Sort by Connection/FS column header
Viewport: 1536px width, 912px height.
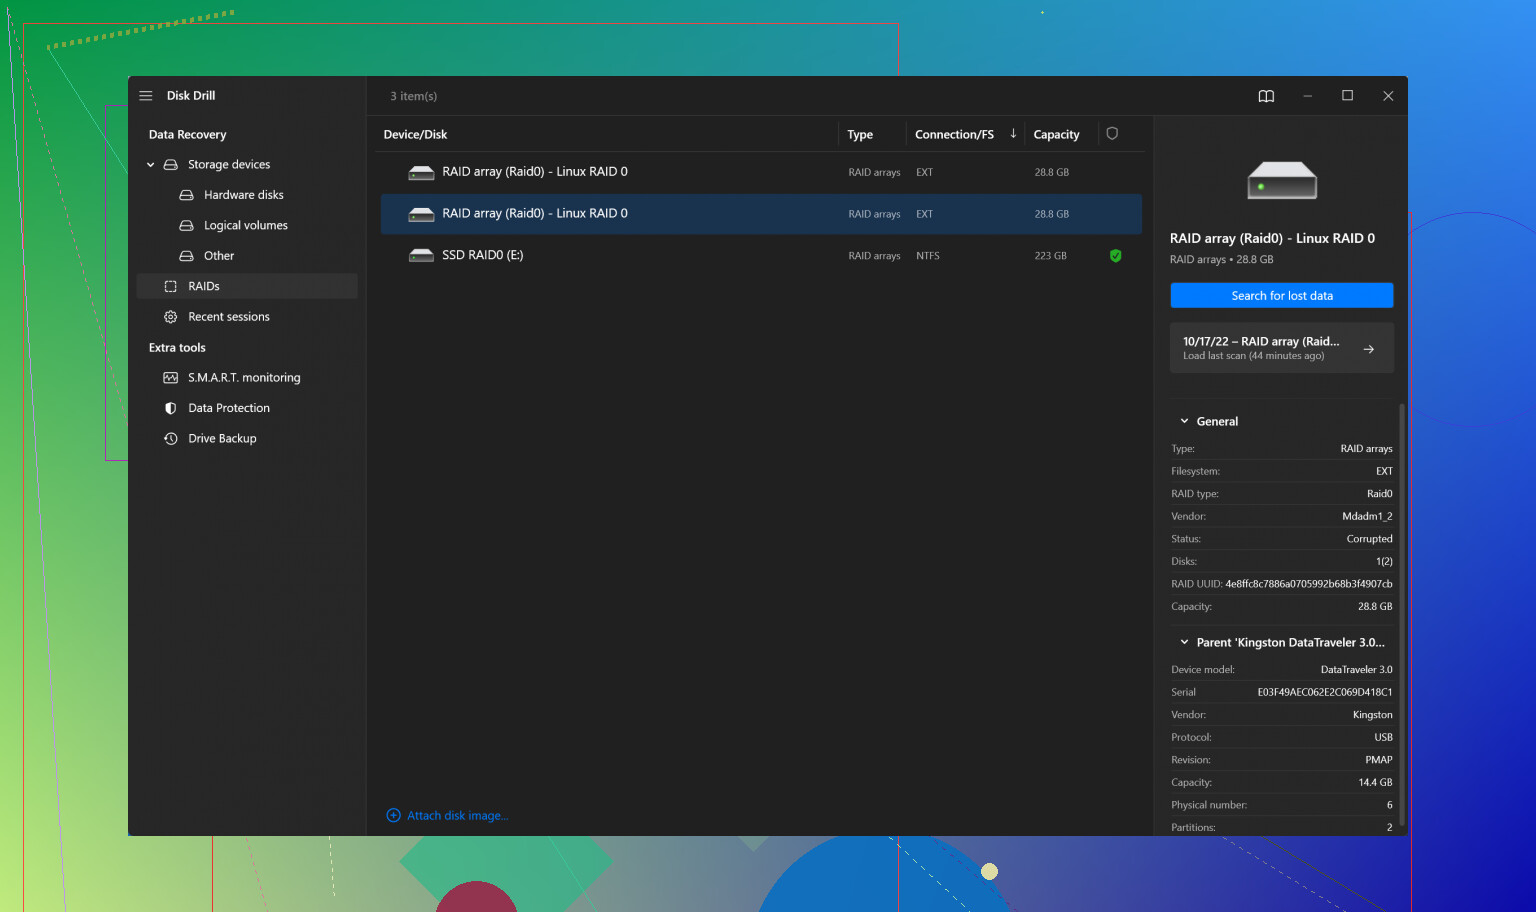tap(954, 135)
